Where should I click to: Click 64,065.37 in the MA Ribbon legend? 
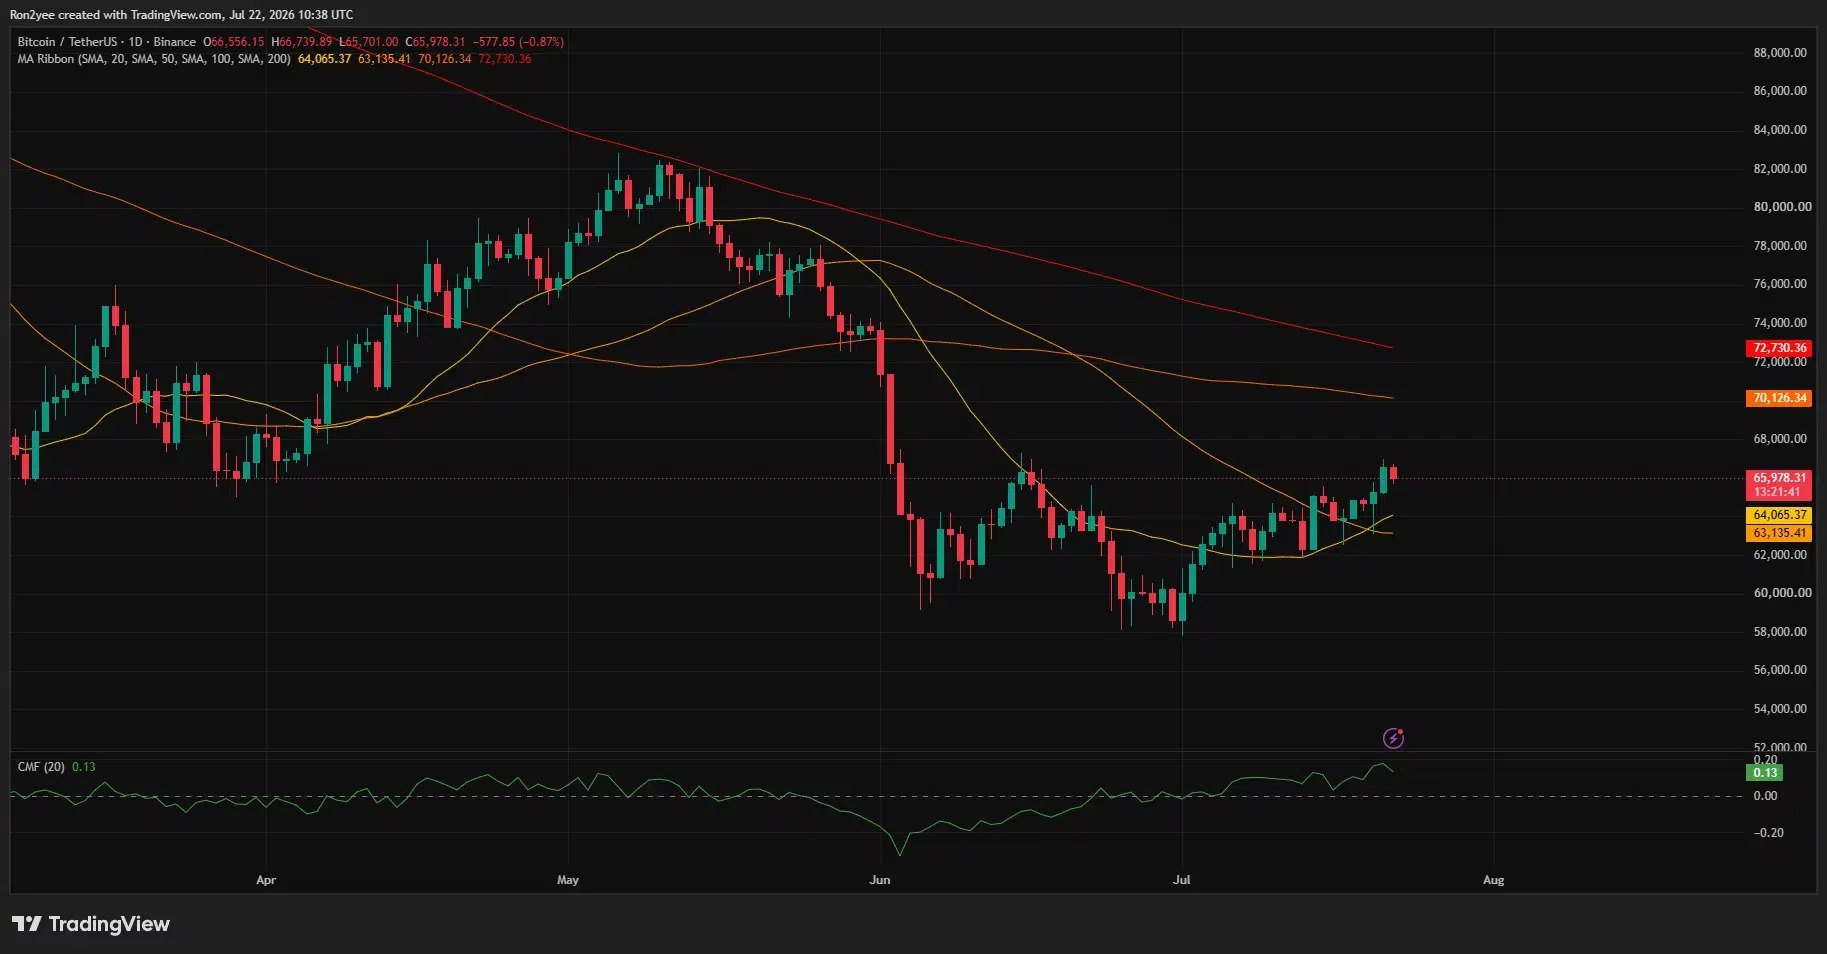point(324,59)
